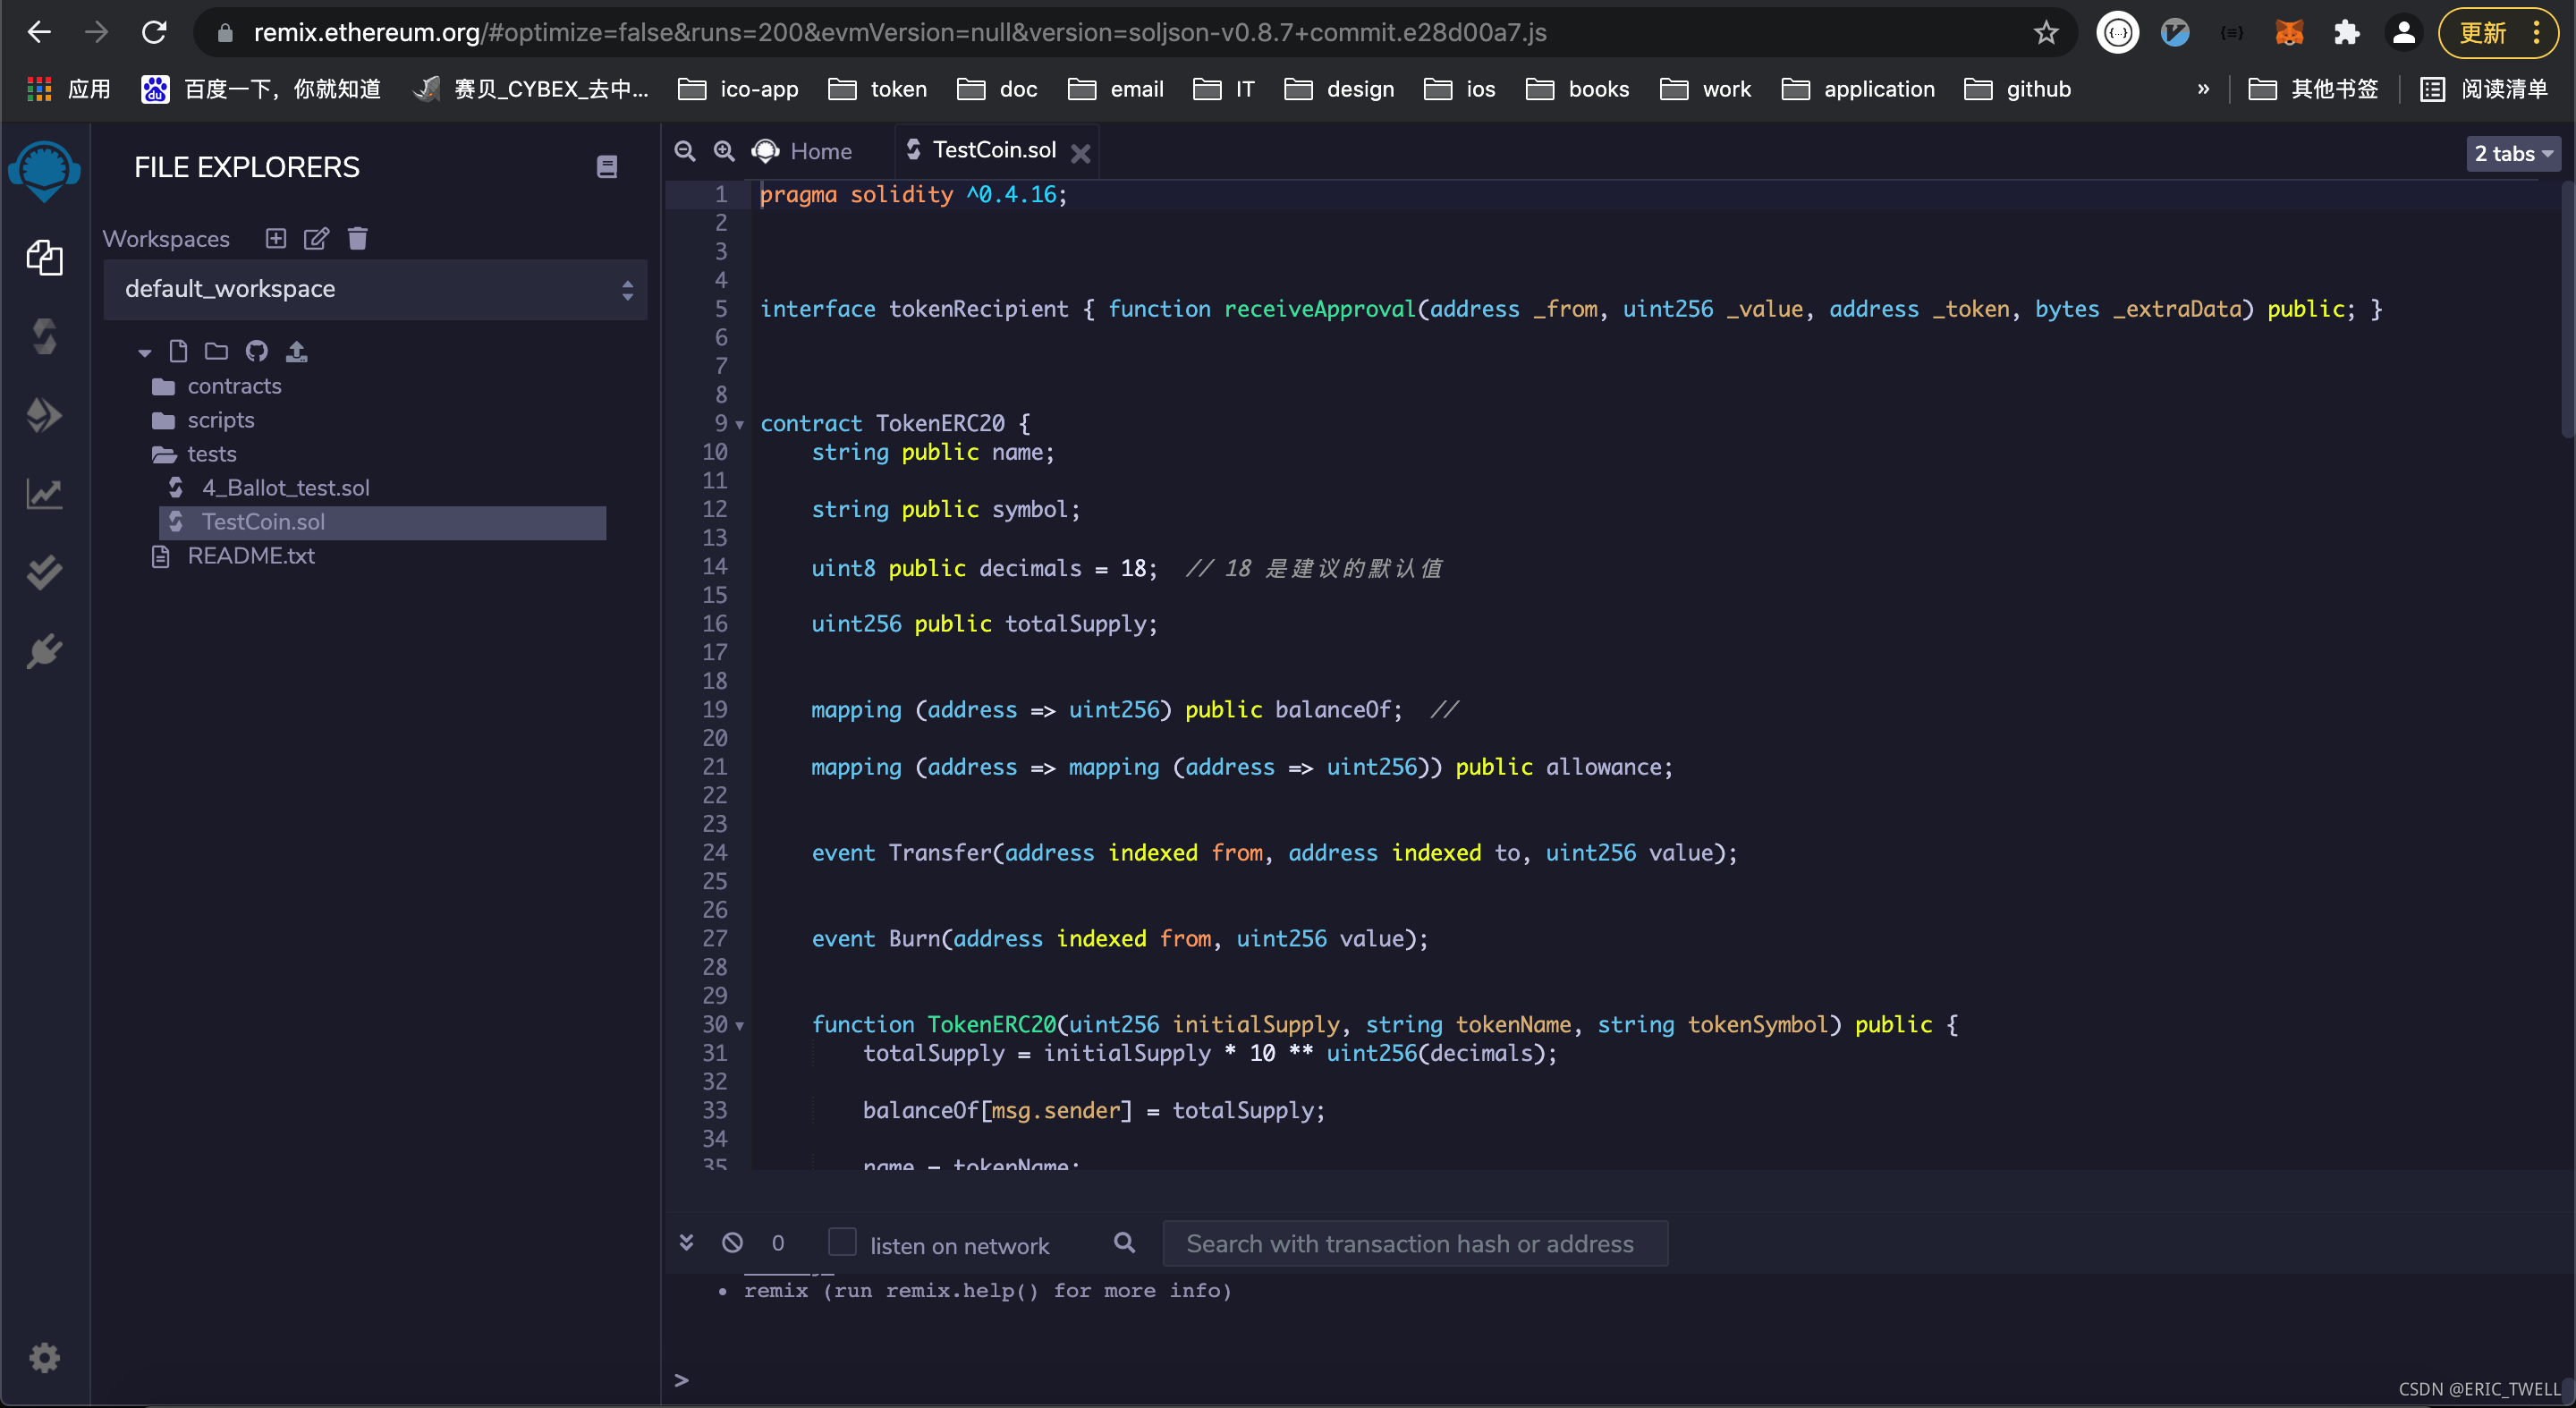
Task: Open Deploy & run transactions icon
Action: tap(44, 415)
